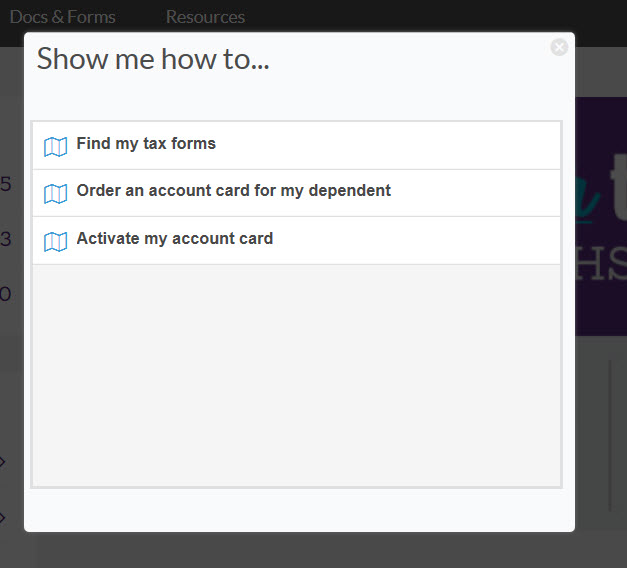Click map icon beside Order an account card

point(56,194)
